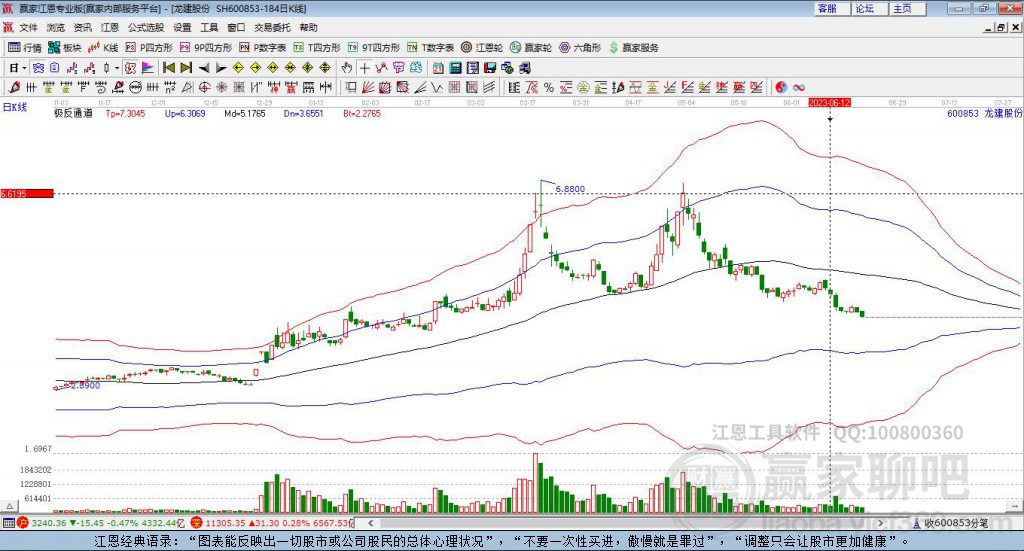Toggle the pink flag chart icon

tap(148, 68)
